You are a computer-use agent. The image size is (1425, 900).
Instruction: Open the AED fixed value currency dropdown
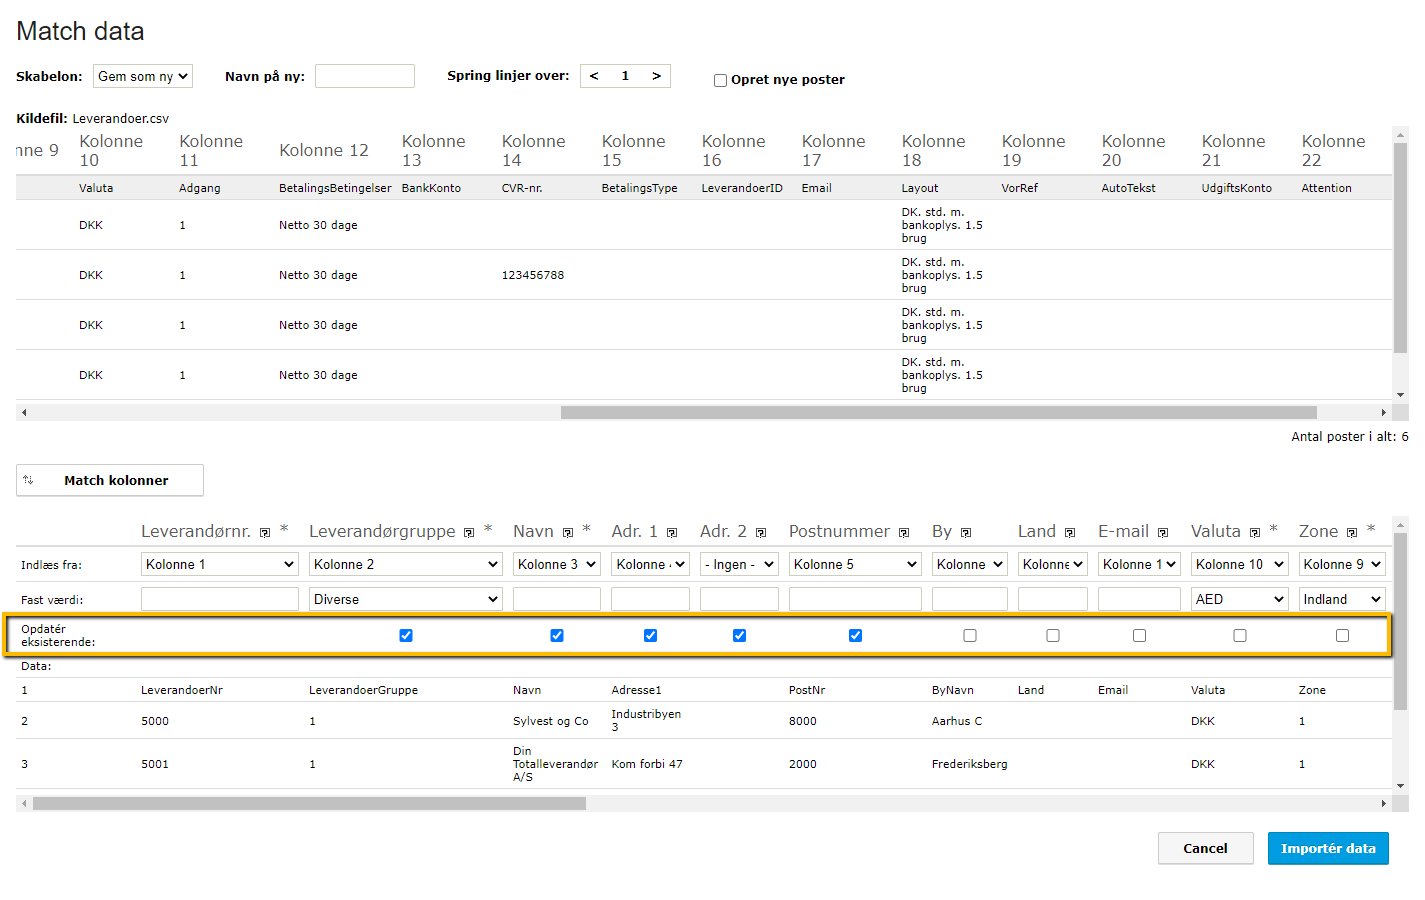point(1239,598)
